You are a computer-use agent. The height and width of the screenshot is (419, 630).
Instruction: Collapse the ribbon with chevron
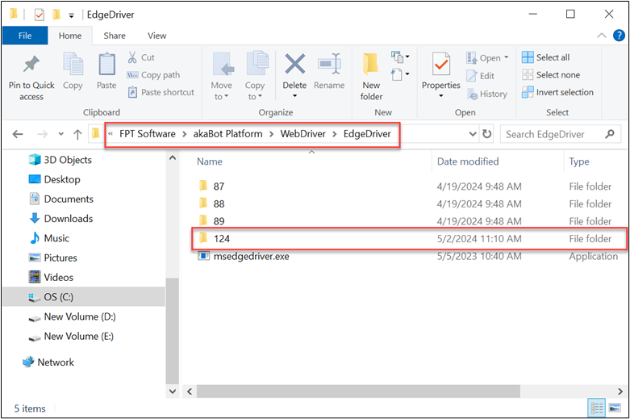click(601, 35)
